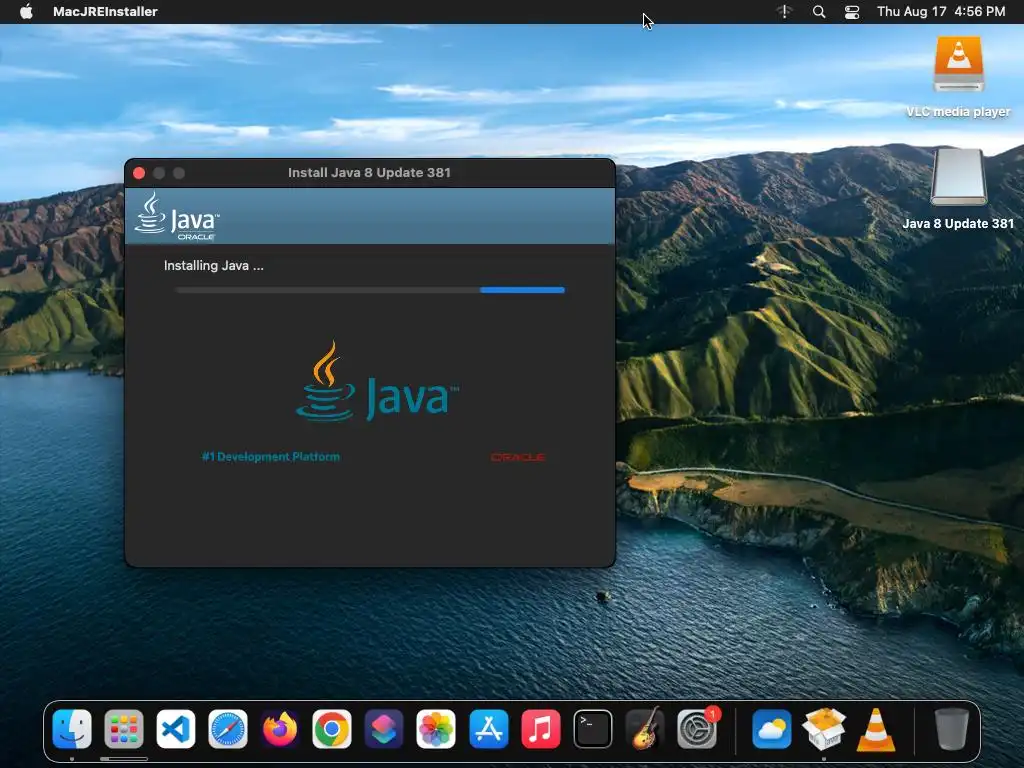Click 'Installing Java ...' status text

pos(214,266)
